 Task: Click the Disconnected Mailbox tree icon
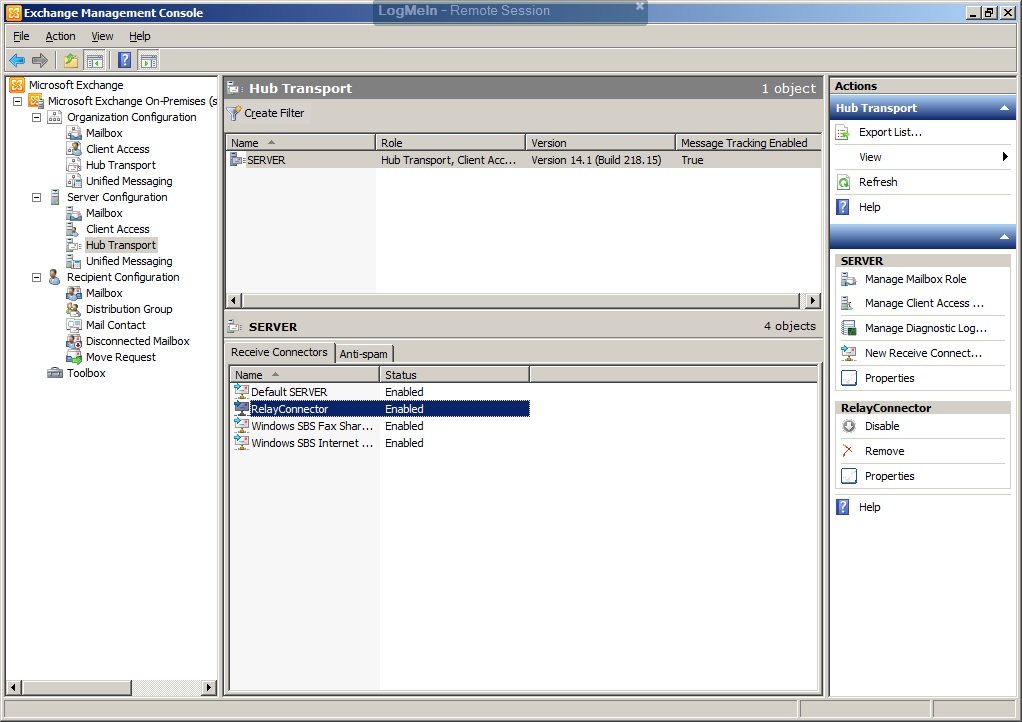point(74,341)
